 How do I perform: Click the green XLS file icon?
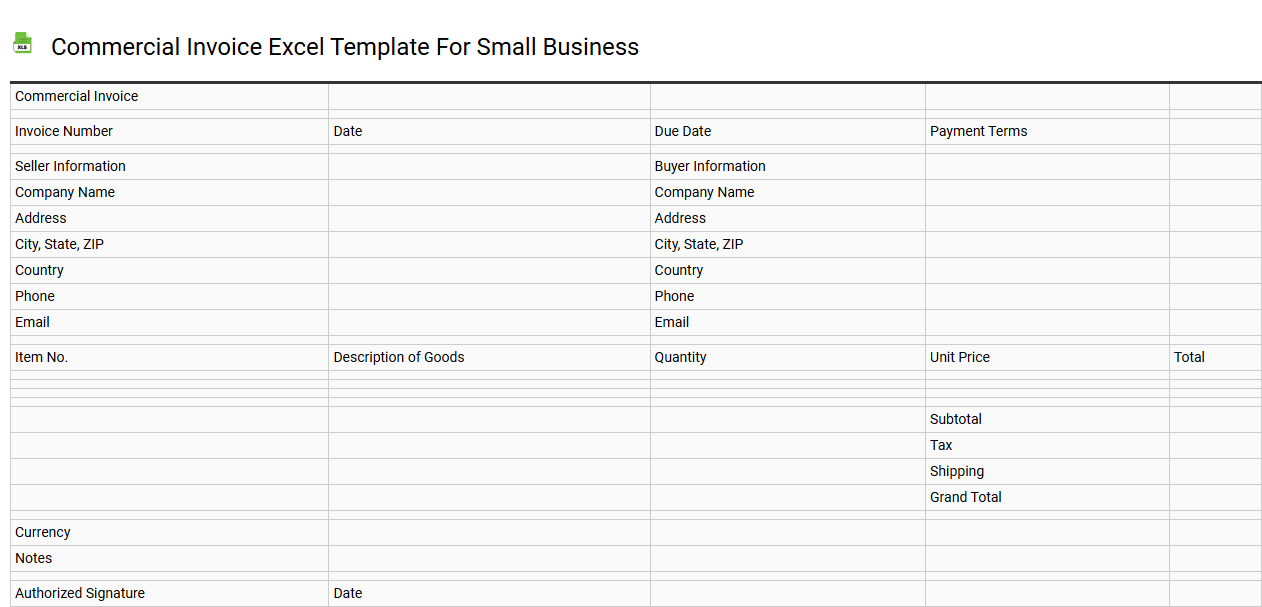coord(22,43)
